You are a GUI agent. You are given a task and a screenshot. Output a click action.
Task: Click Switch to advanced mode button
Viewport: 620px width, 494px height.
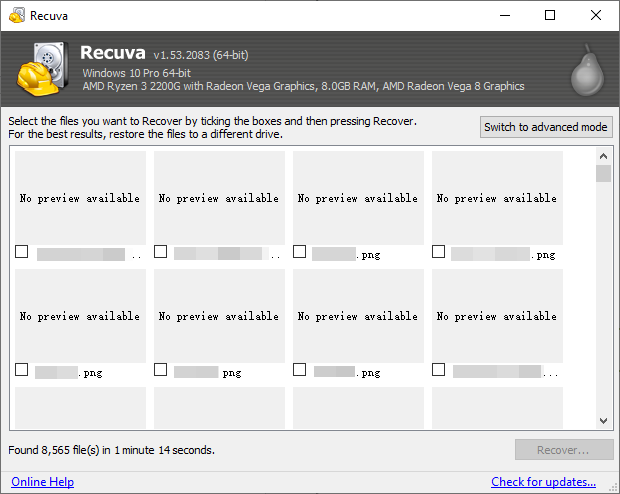pyautogui.click(x=546, y=127)
